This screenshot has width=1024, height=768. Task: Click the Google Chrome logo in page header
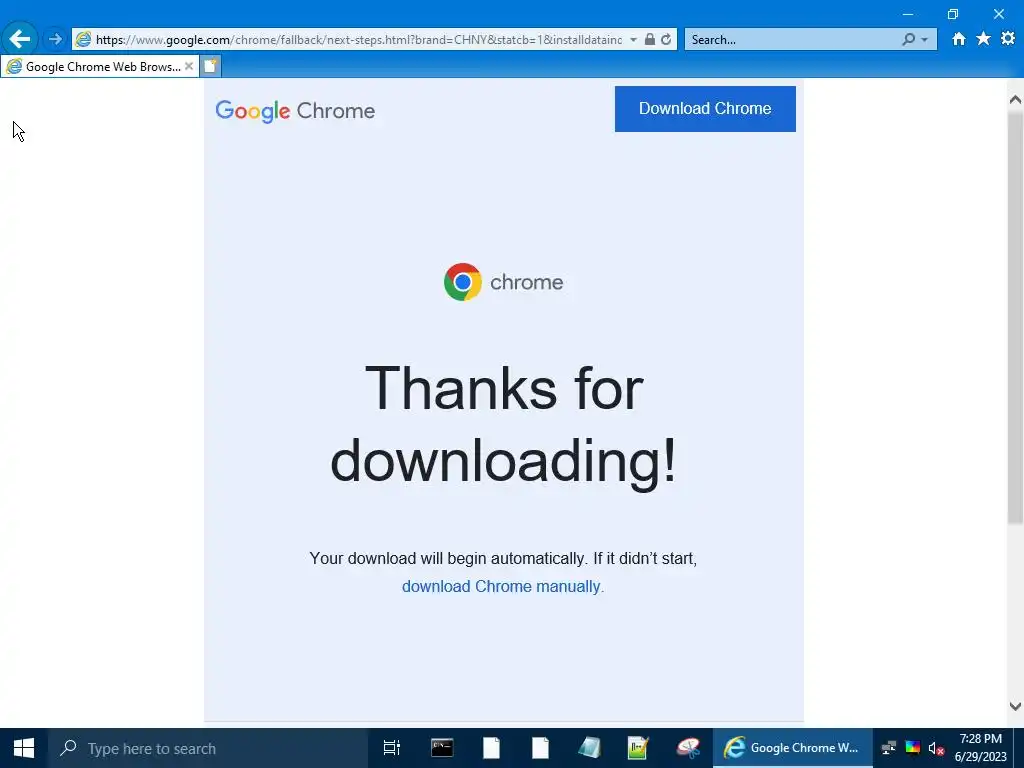tap(295, 110)
